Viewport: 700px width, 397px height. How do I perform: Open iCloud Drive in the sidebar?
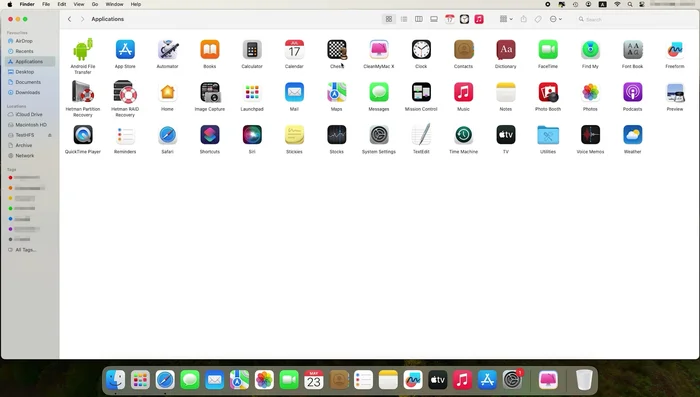point(29,114)
